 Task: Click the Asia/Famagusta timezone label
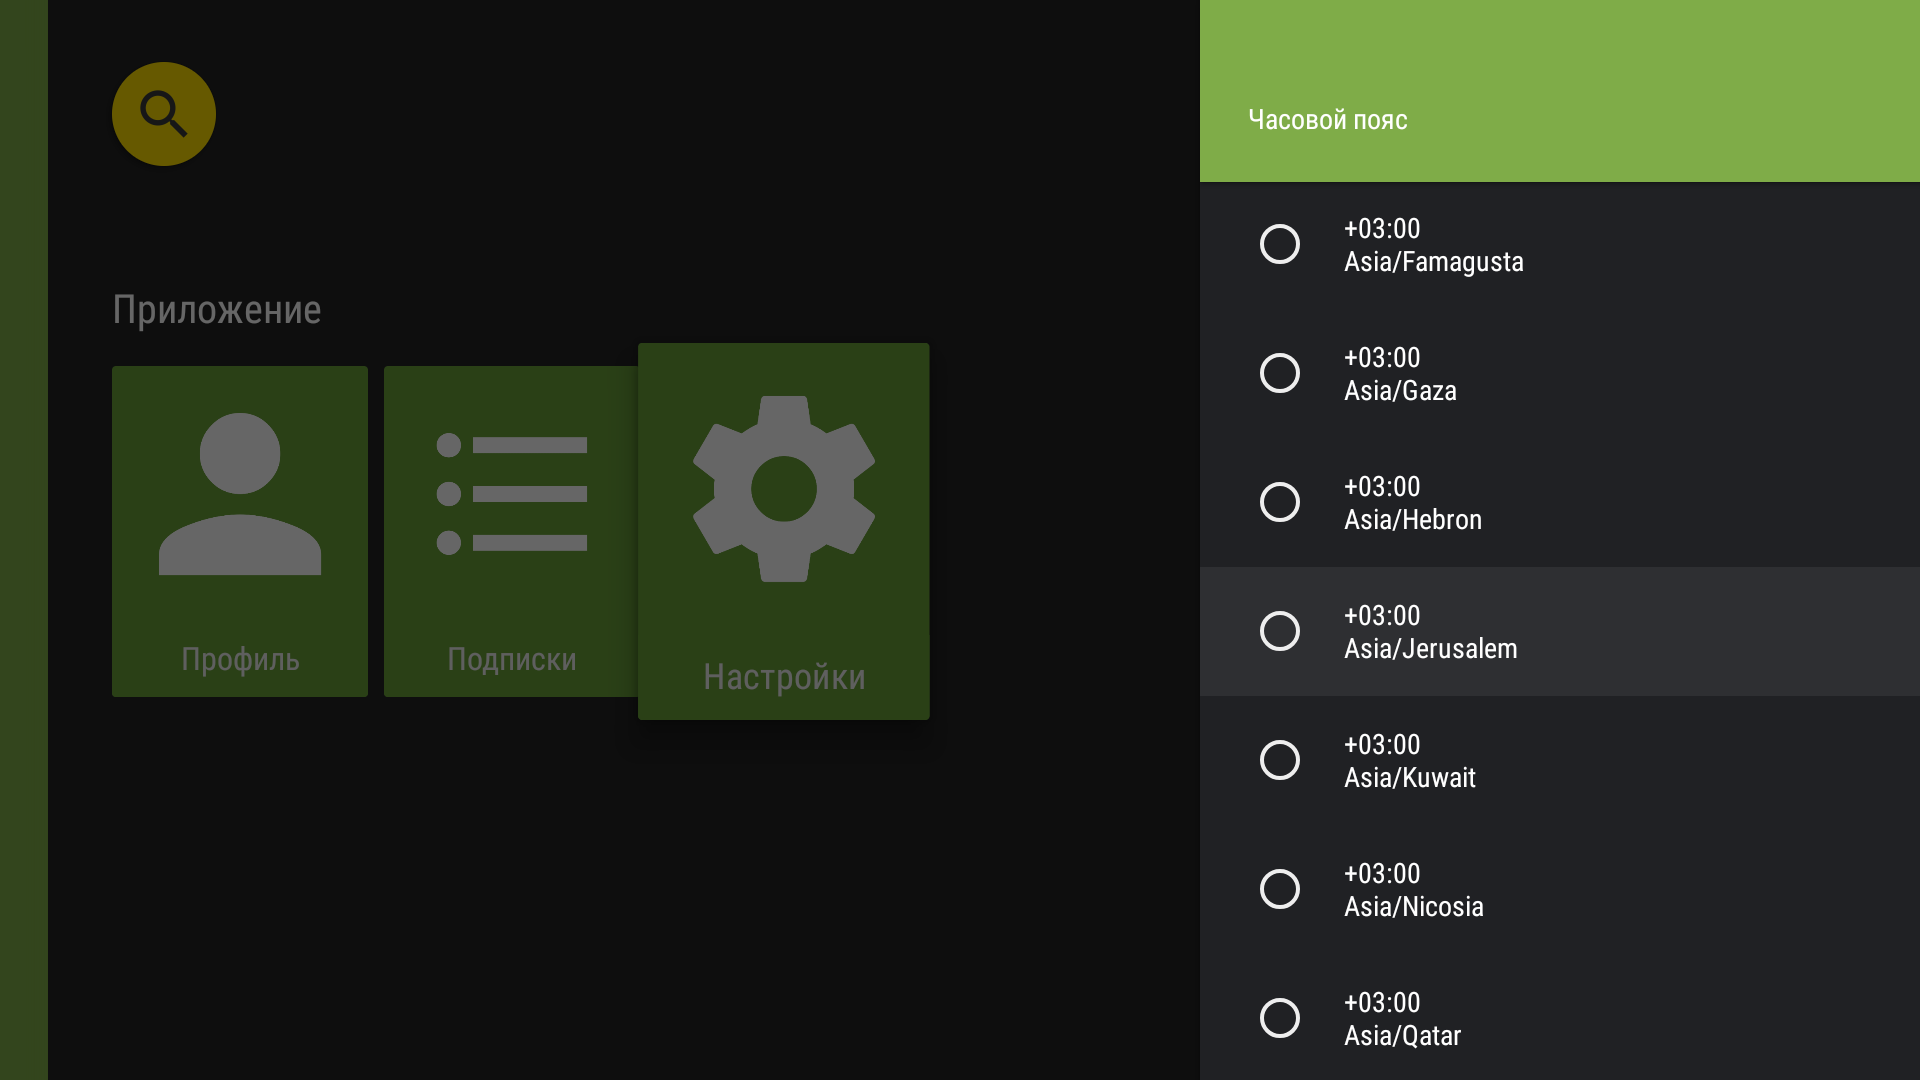[x=1434, y=262]
